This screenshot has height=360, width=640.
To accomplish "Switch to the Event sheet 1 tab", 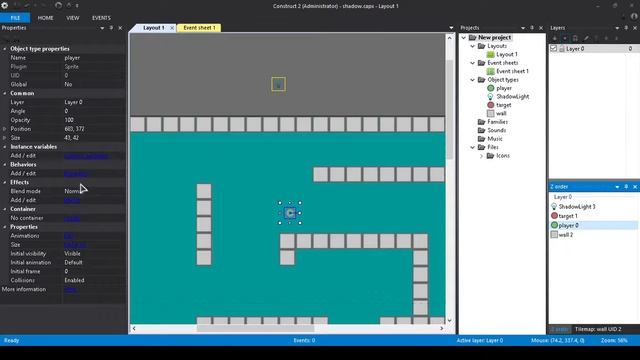I will click(x=199, y=28).
